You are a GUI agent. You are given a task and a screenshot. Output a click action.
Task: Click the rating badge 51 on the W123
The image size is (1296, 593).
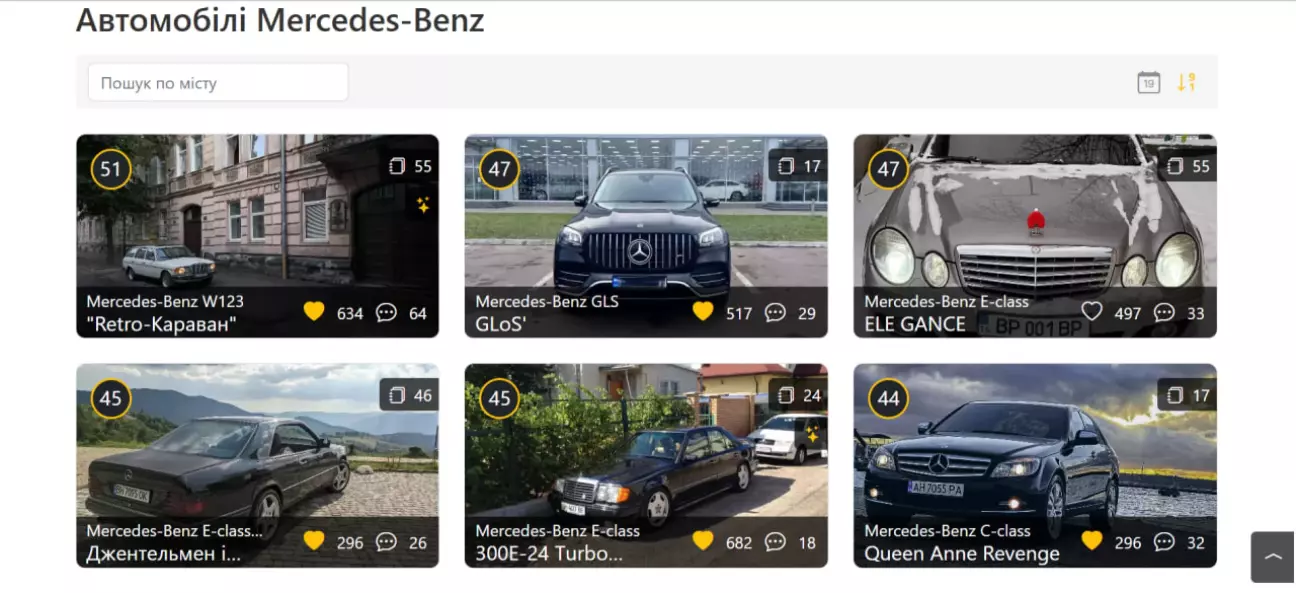click(111, 169)
